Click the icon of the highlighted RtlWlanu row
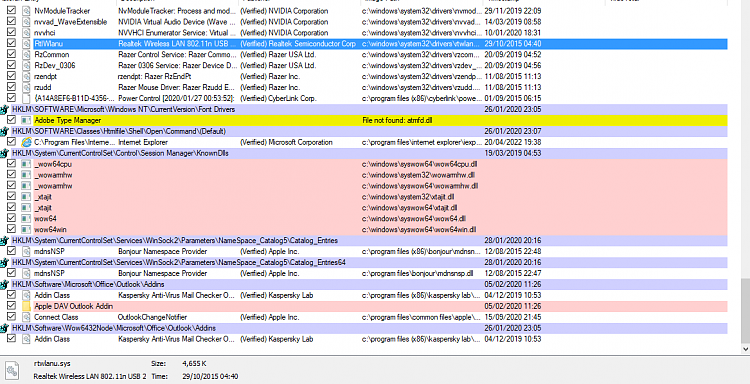The height and width of the screenshot is (384, 750). coord(26,44)
